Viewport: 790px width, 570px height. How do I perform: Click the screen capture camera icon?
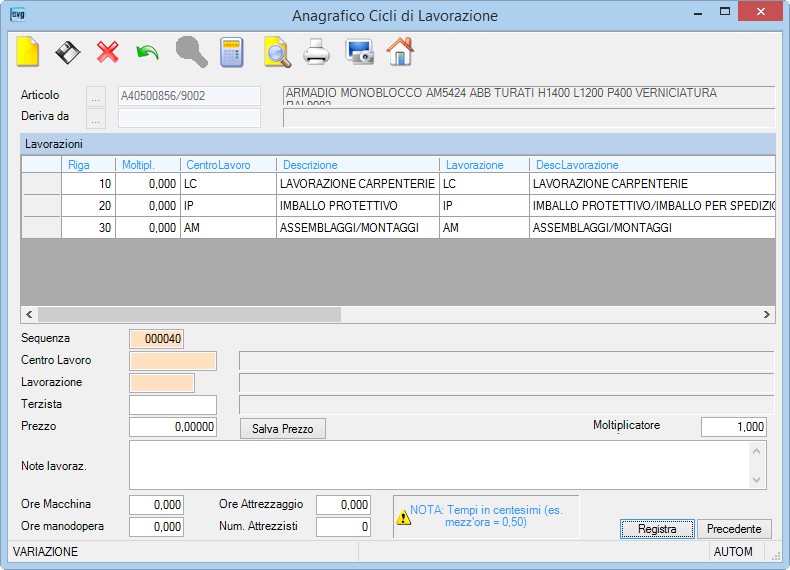(359, 52)
